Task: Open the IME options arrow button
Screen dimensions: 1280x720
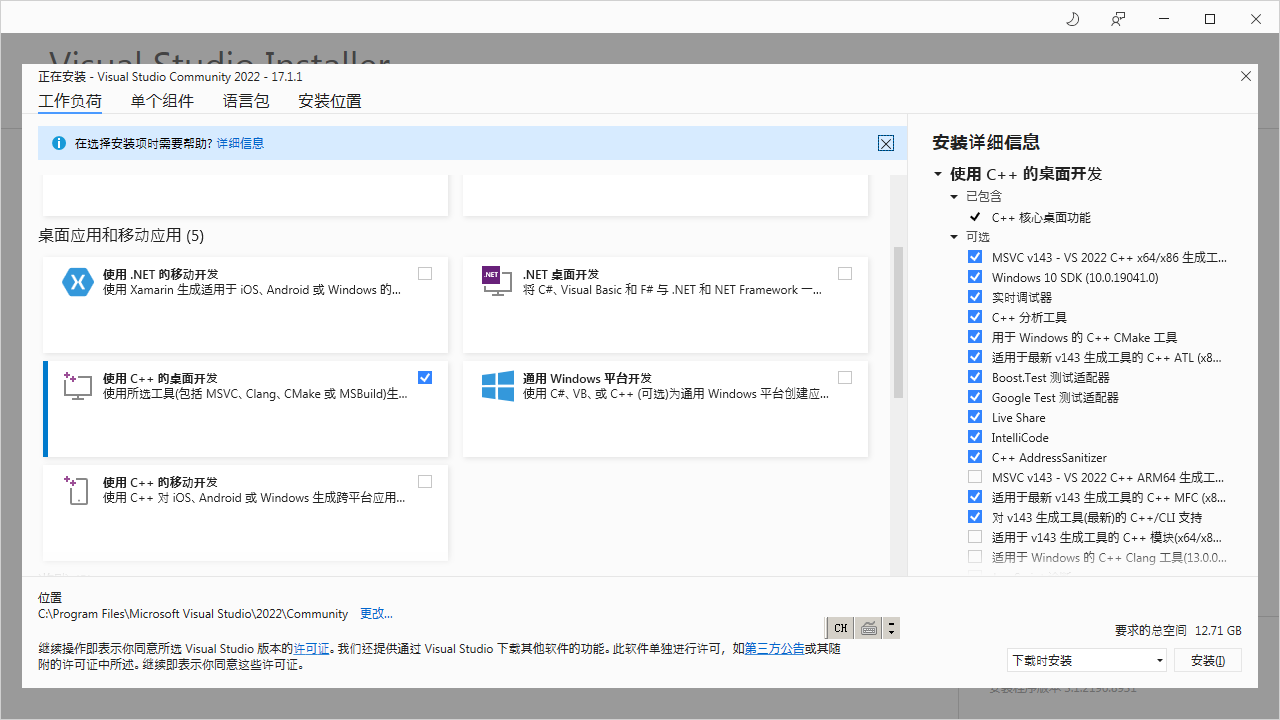Action: click(x=892, y=628)
